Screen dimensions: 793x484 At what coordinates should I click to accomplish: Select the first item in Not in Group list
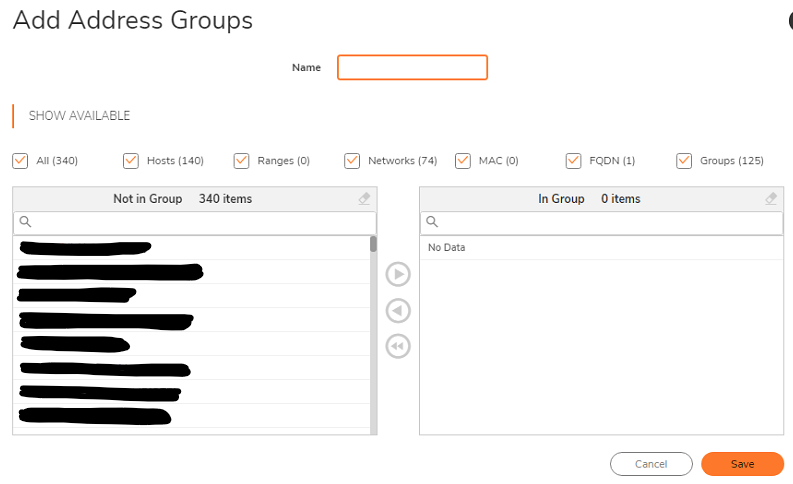pos(85,247)
